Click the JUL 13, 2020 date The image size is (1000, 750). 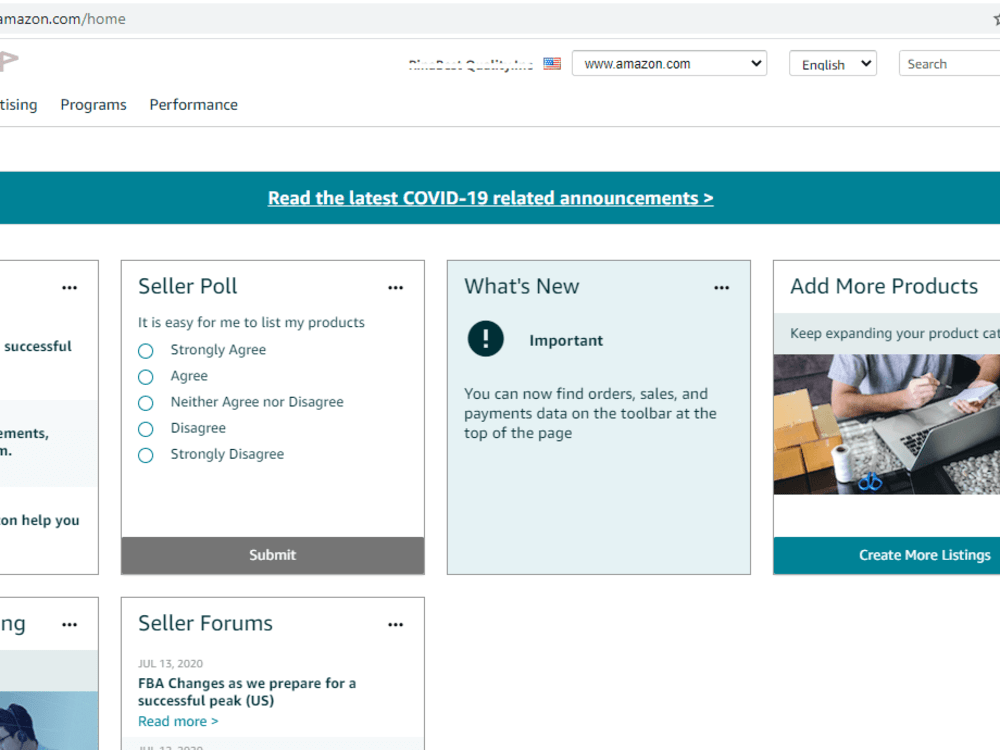[170, 663]
